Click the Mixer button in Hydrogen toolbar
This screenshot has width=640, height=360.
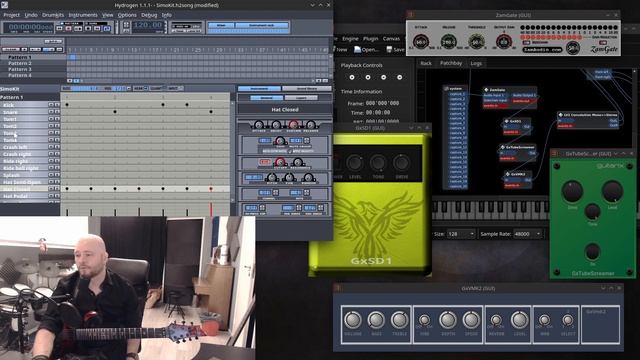click(x=221, y=25)
